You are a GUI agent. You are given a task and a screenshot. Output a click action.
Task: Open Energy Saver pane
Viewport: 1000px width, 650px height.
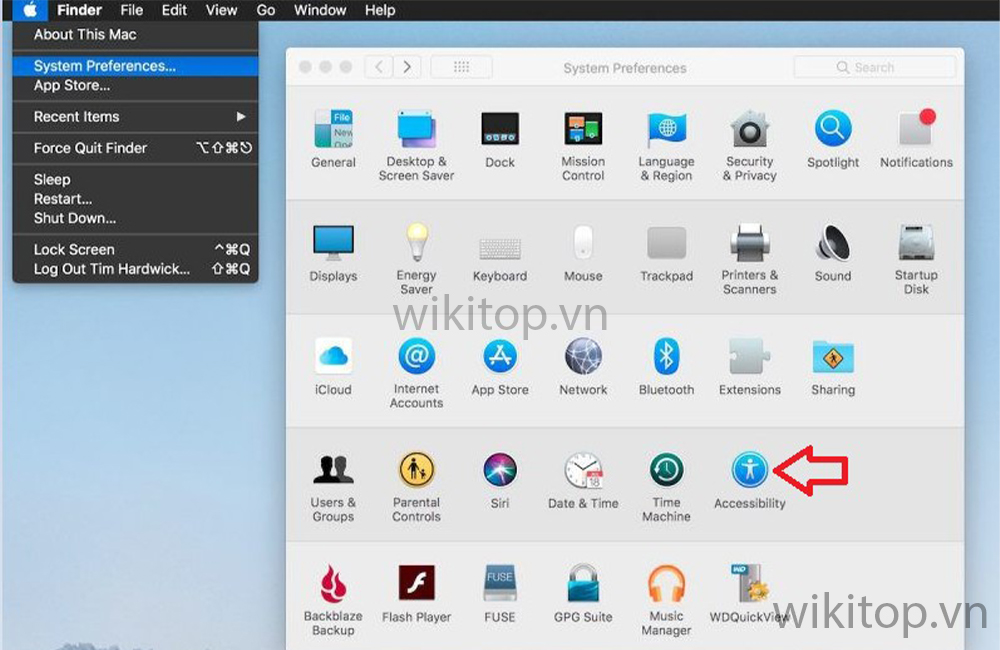[416, 259]
